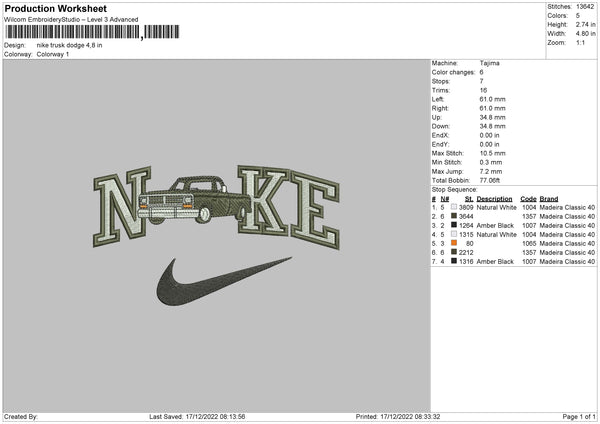Viewport: 600px width, 424px height.
Task: Click the 'Colorway 1' value
Action: coord(53,54)
